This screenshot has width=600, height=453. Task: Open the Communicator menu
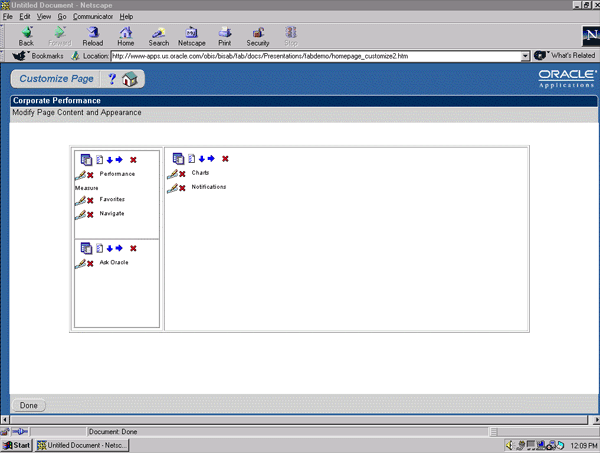coord(93,16)
